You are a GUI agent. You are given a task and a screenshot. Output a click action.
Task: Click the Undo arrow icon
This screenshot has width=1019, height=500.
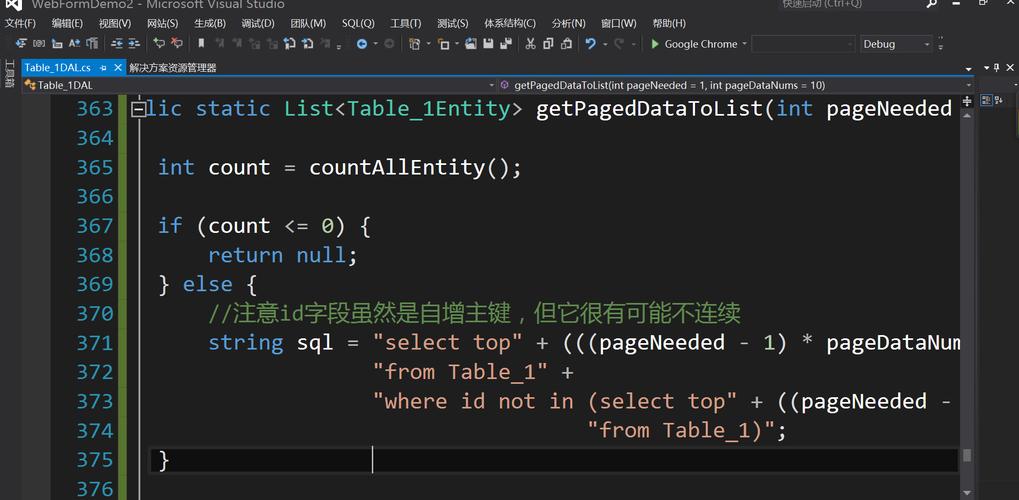coord(590,44)
